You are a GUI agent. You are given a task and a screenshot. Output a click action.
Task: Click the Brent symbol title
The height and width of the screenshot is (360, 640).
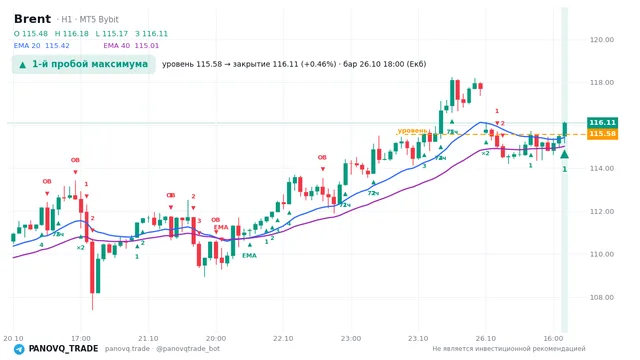pyautogui.click(x=32, y=19)
